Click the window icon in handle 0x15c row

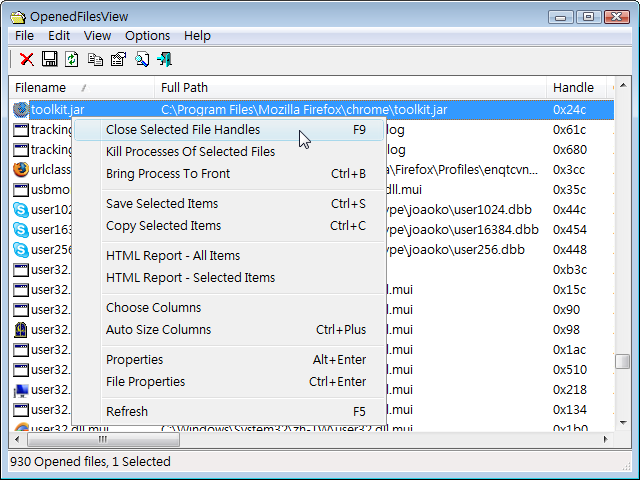tap(21, 289)
